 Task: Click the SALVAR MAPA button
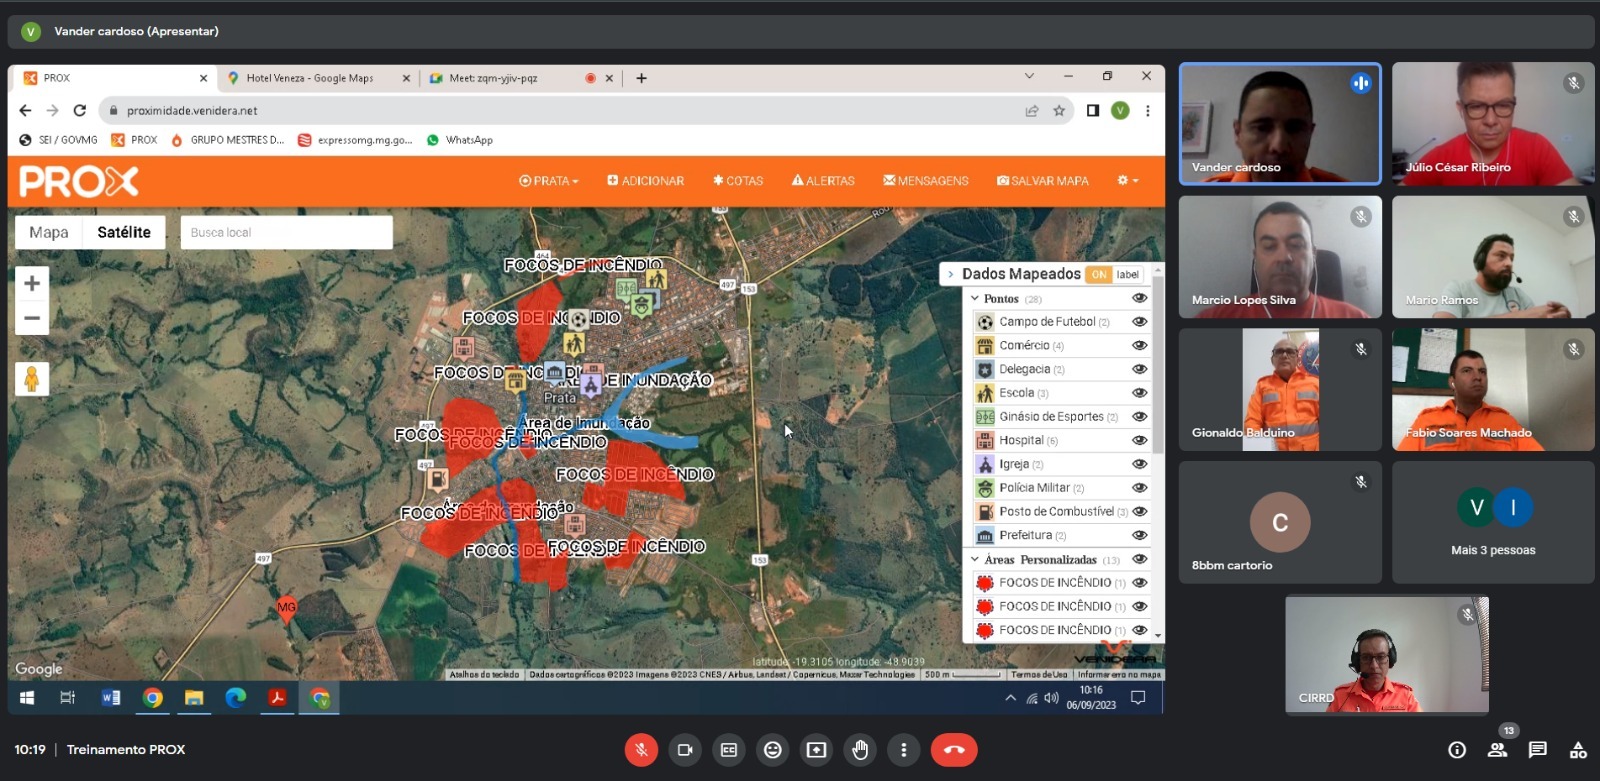point(1042,181)
